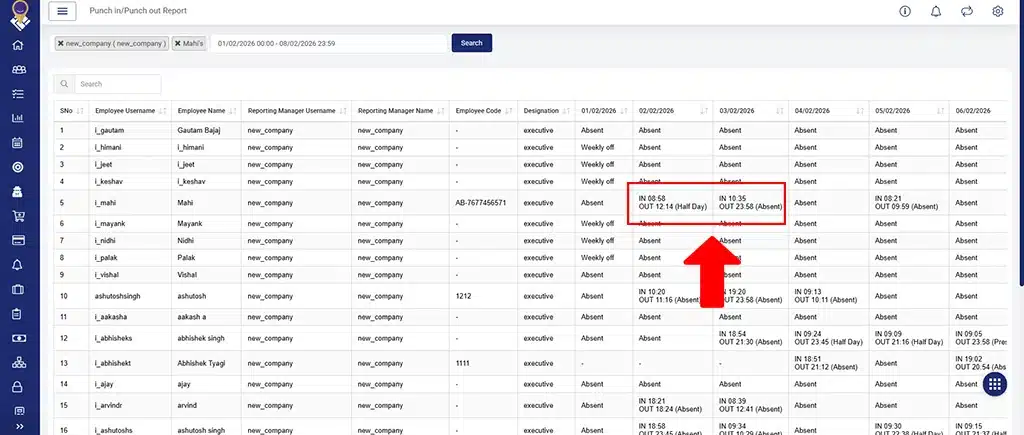Open the lock icon in sidebar

(18, 387)
